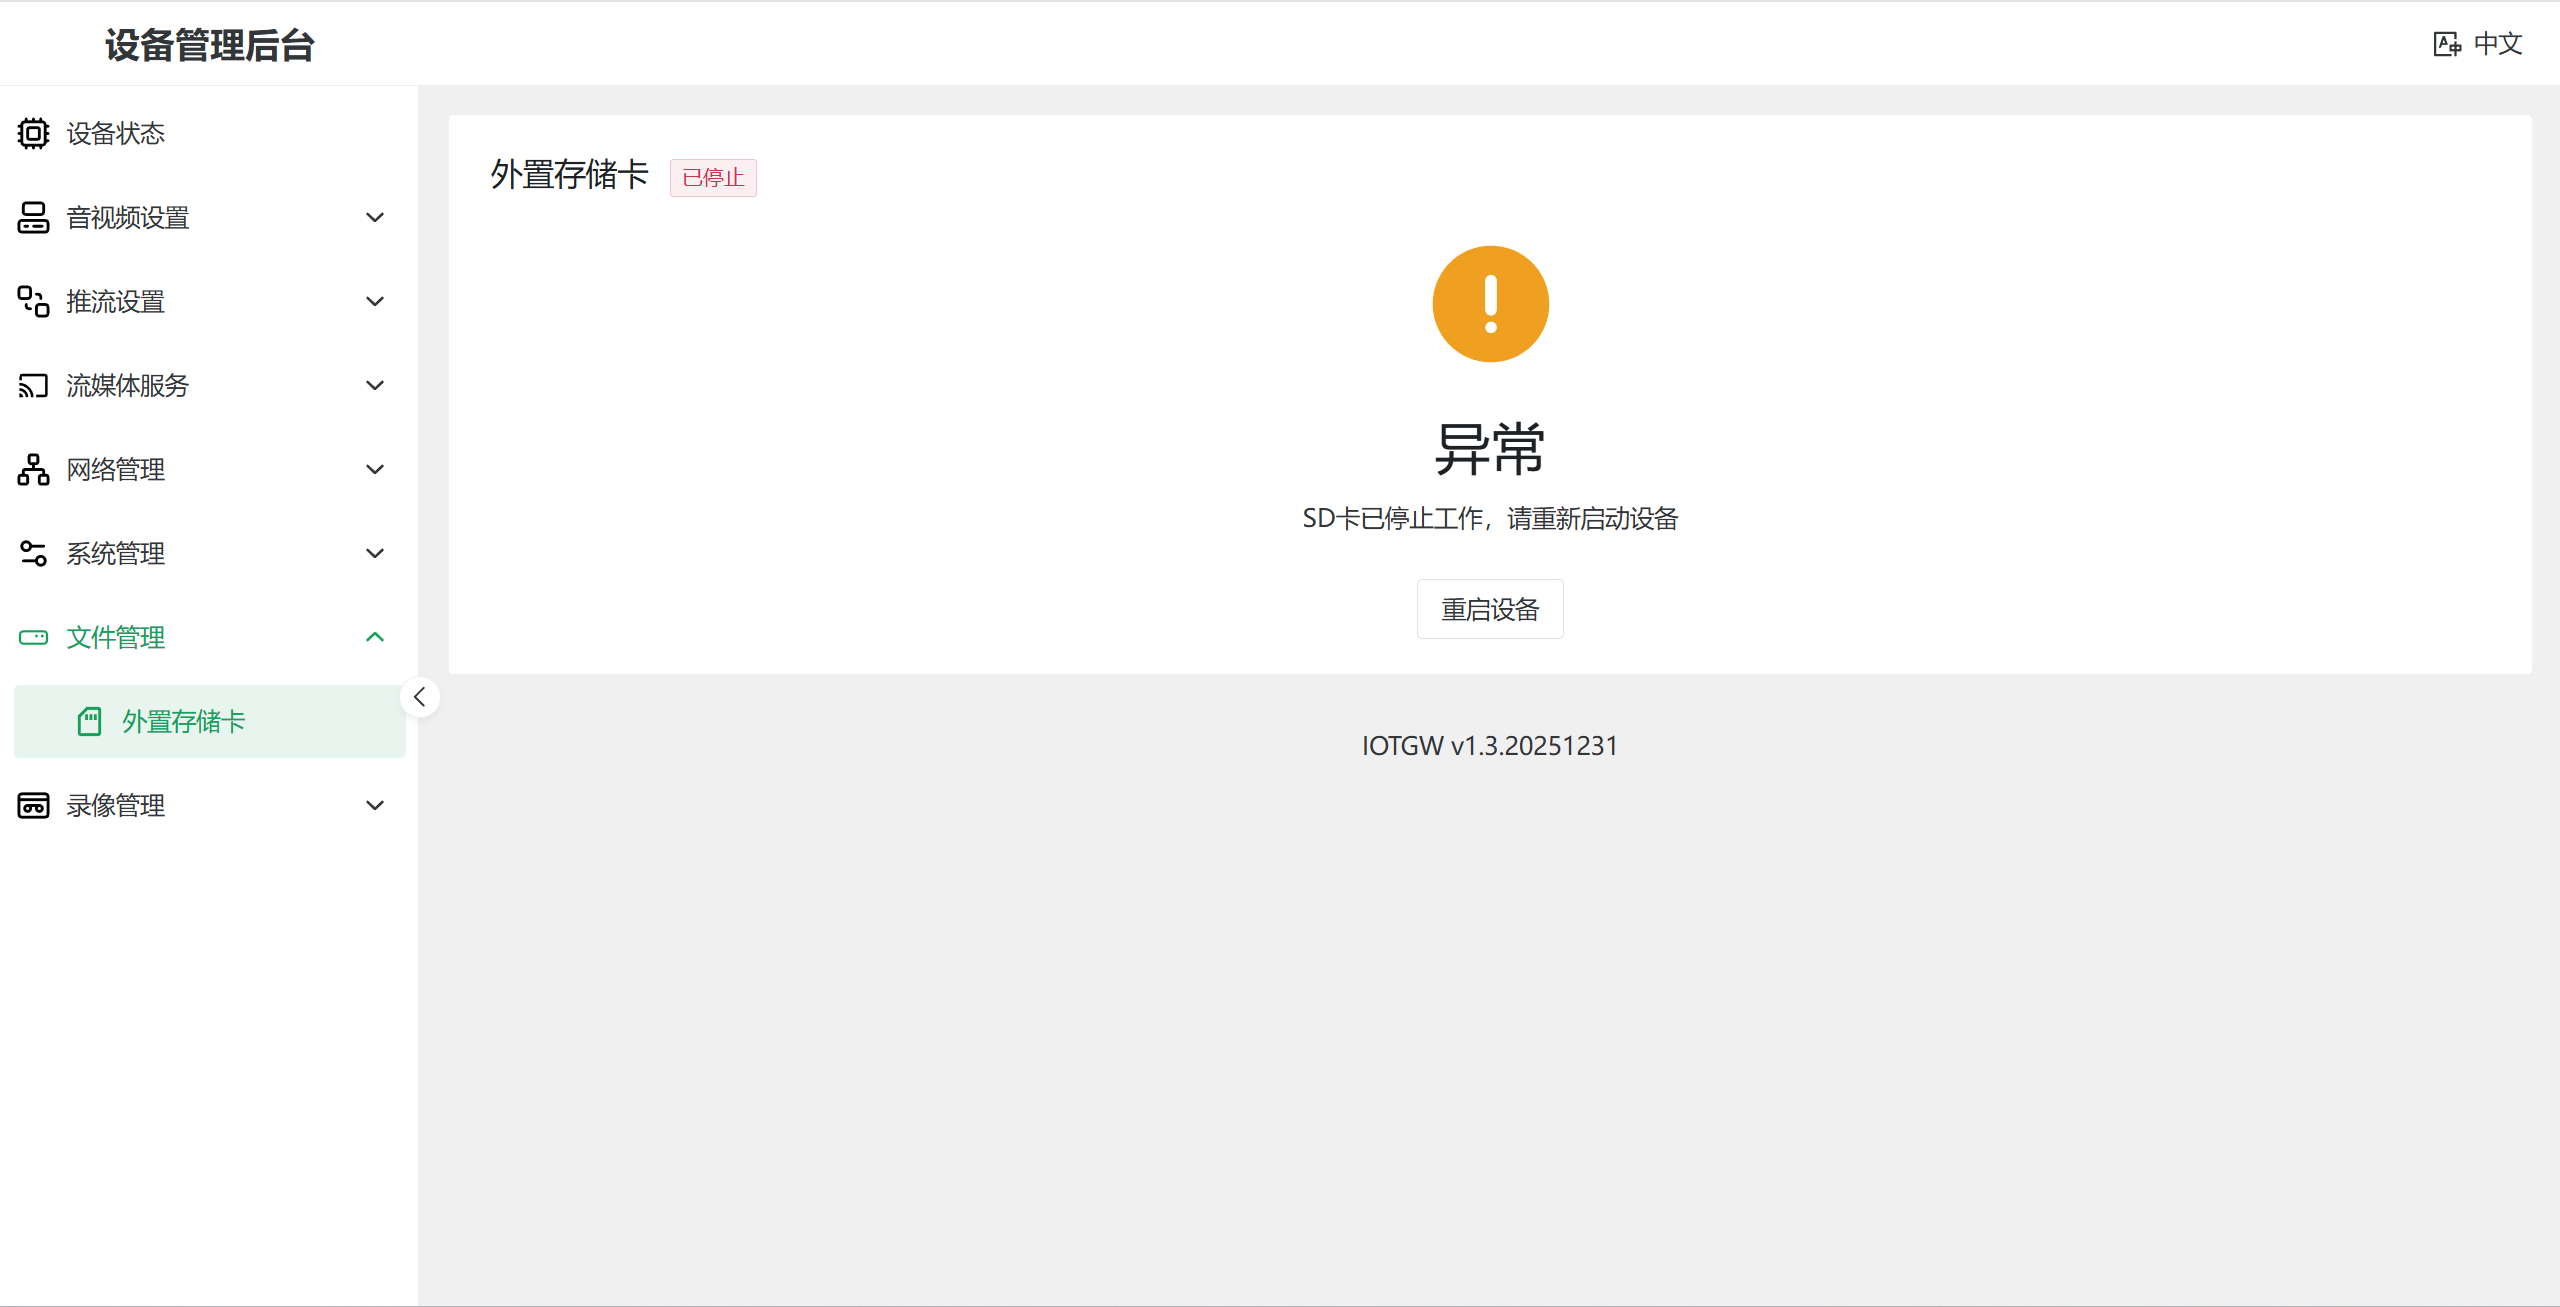Open the 设备状态 menu item
2560x1307 pixels.
click(x=116, y=133)
